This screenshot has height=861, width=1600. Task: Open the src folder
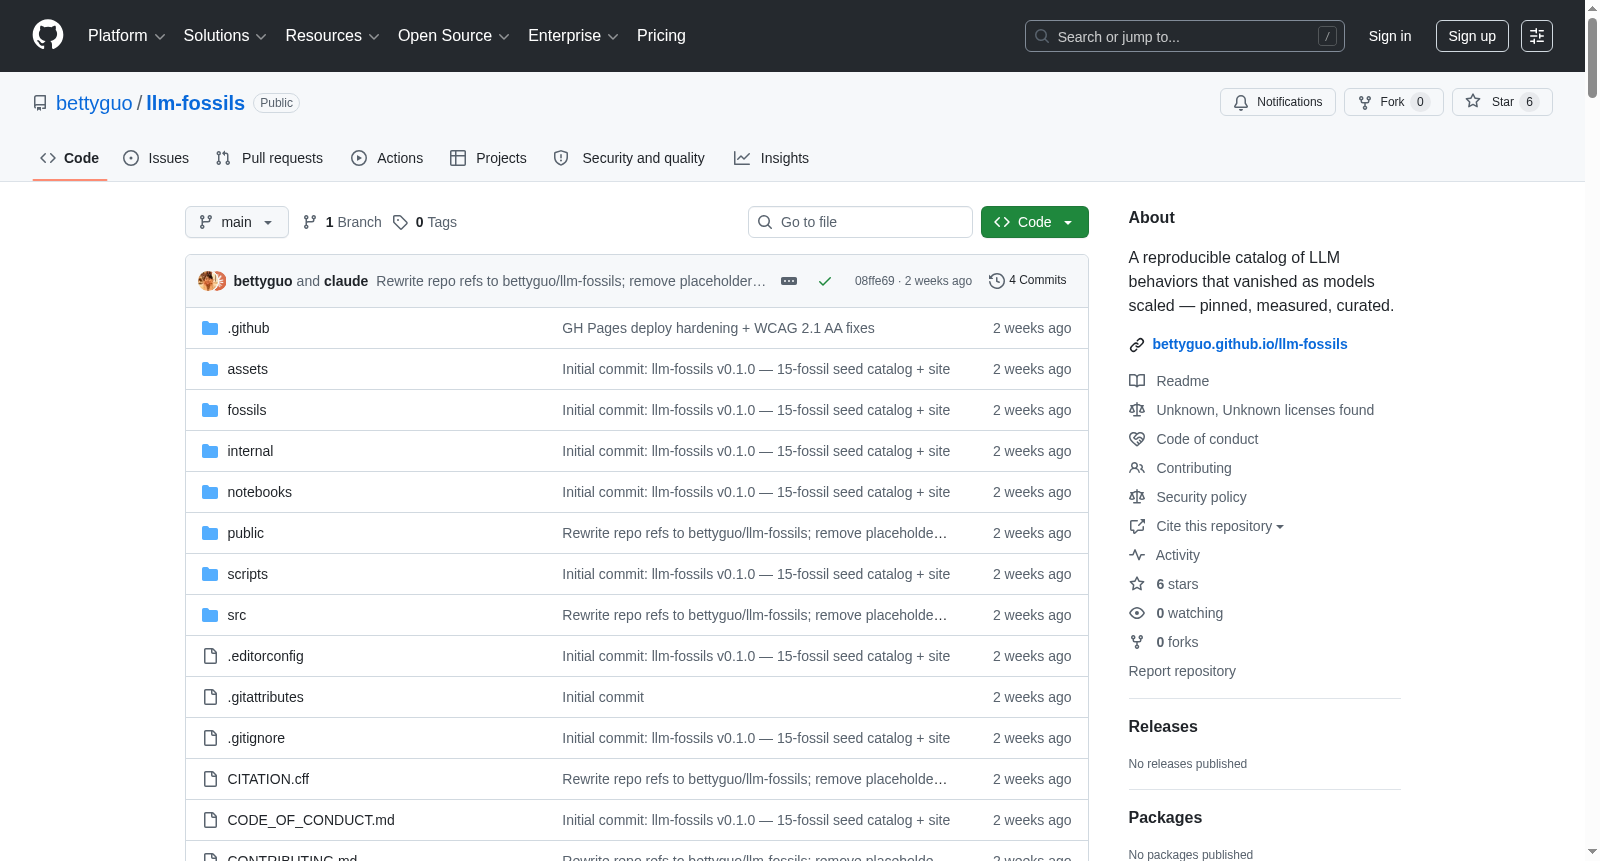237,615
